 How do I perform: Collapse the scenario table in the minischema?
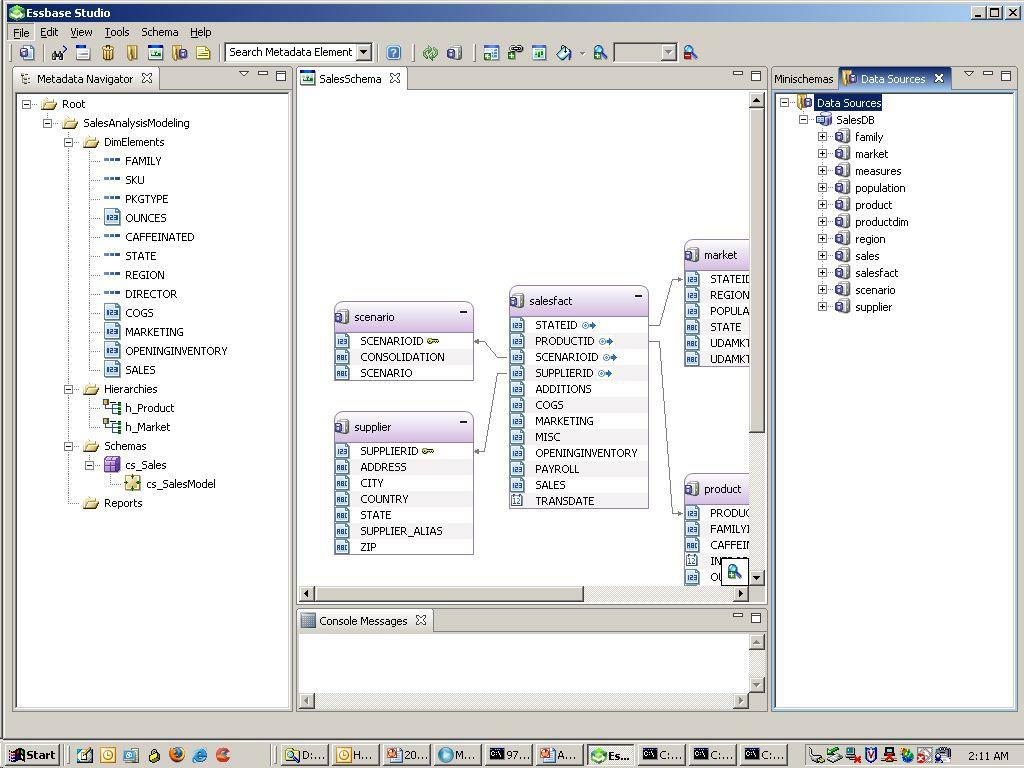463,312
